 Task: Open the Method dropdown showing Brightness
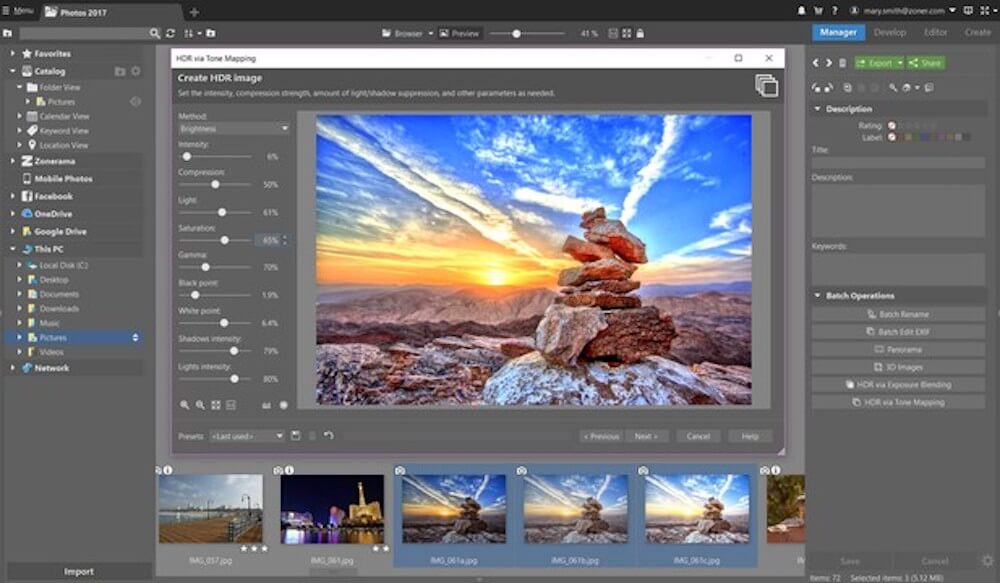234,129
